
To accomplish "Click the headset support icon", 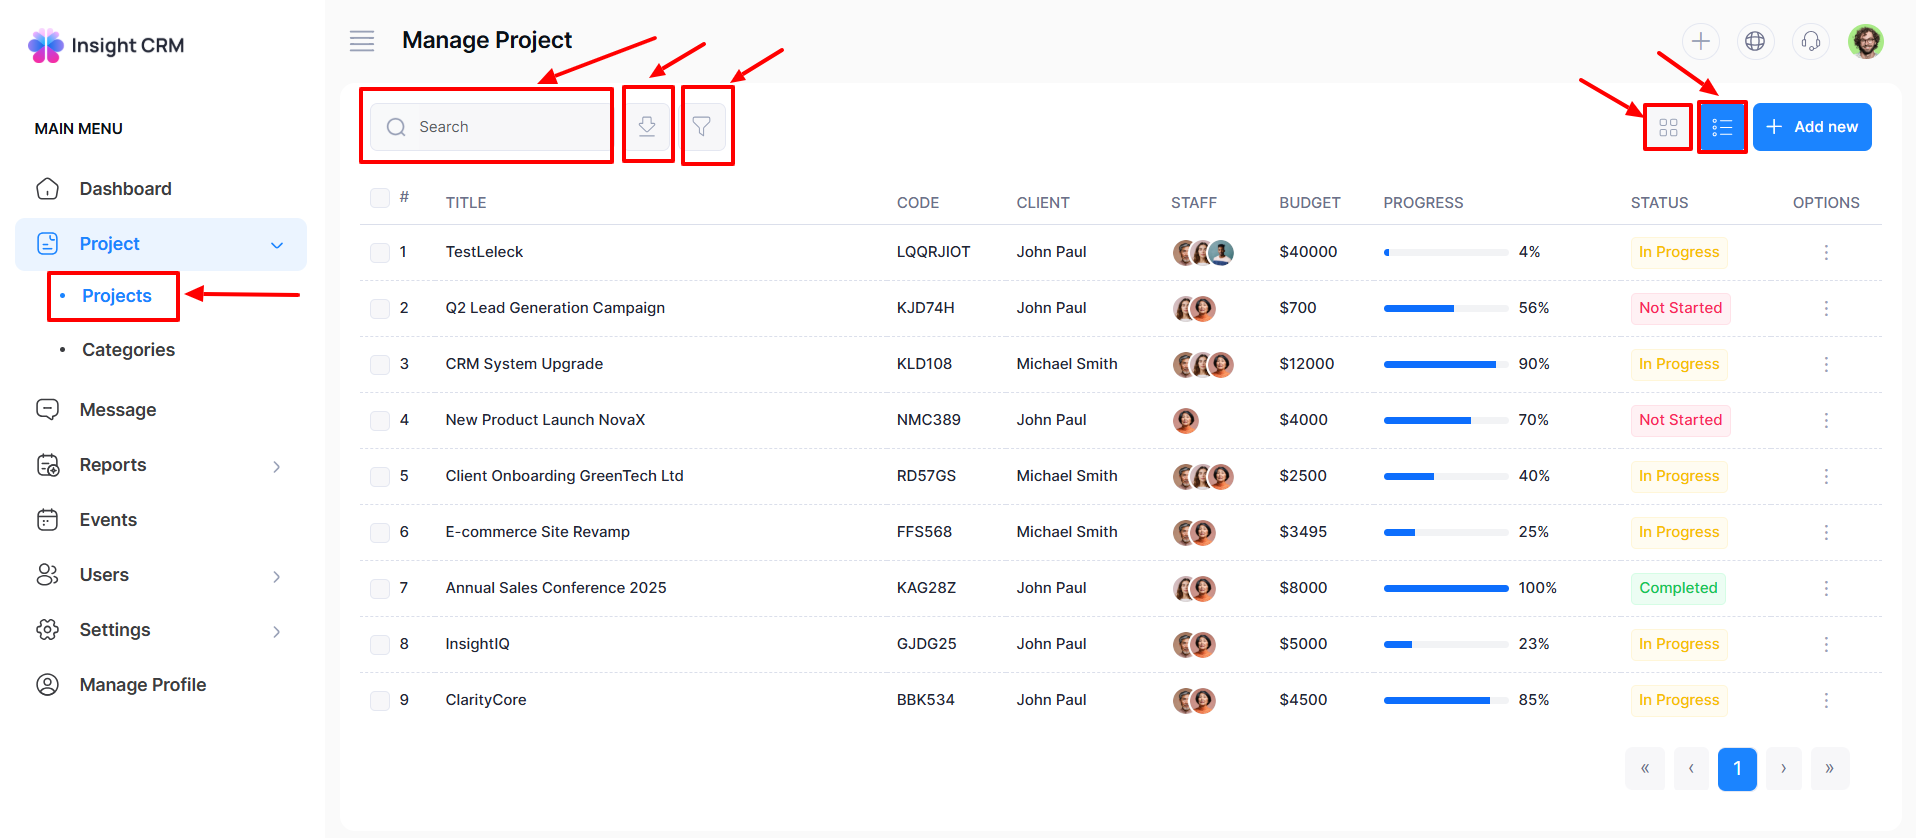I will click(1810, 41).
